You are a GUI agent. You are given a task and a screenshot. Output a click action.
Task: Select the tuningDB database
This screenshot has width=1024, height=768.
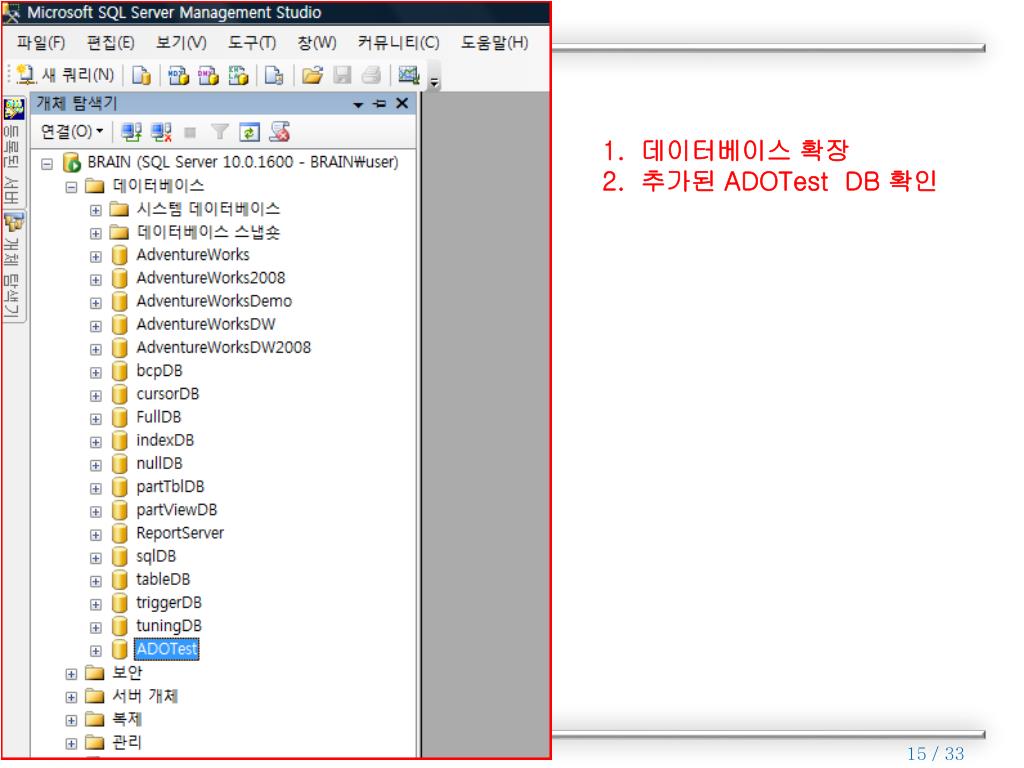click(x=168, y=626)
